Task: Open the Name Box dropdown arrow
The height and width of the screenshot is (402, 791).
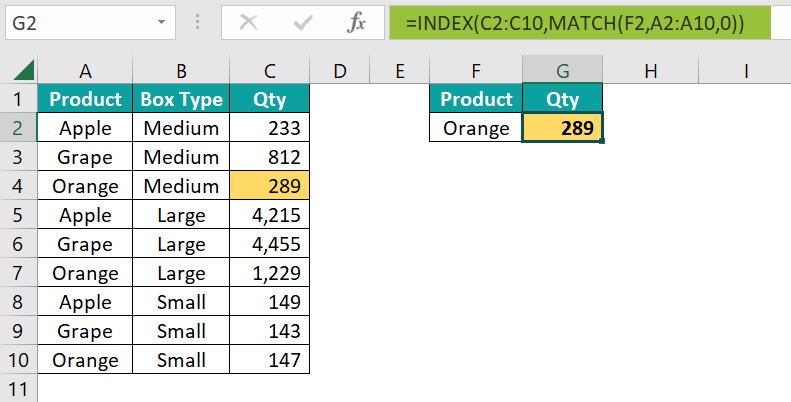Action: coord(161,22)
